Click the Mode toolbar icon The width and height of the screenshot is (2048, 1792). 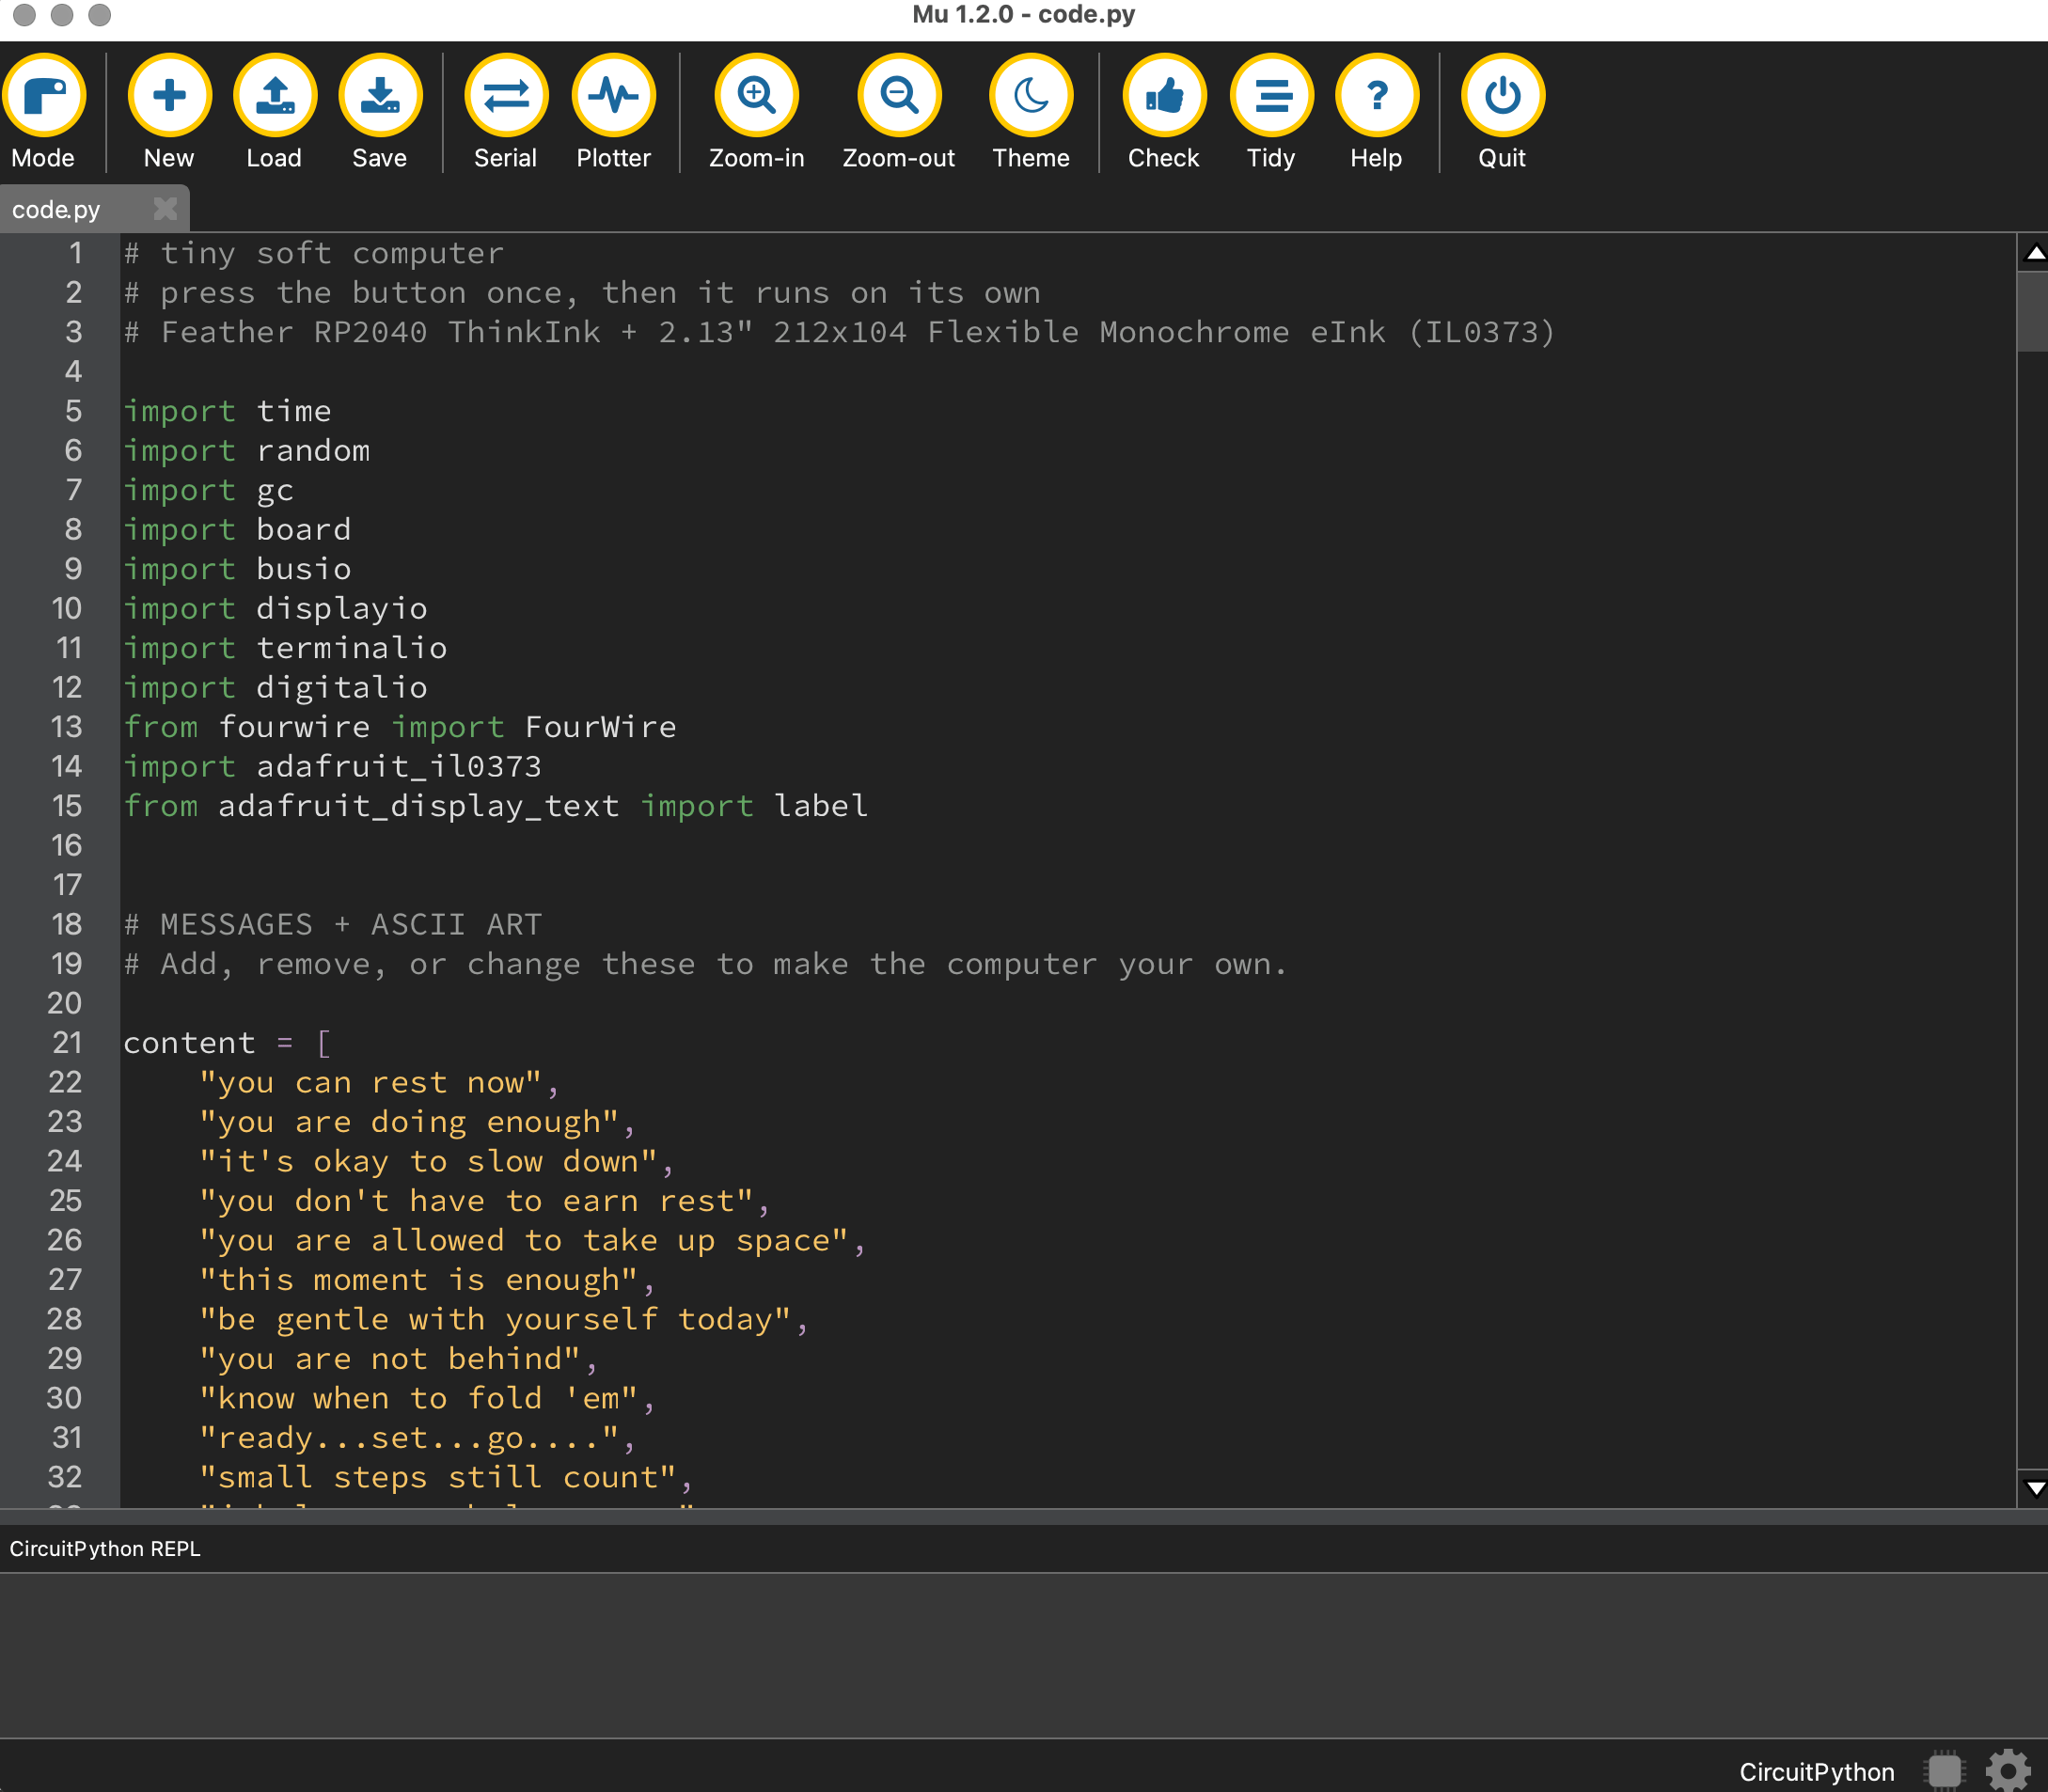pyautogui.click(x=44, y=97)
